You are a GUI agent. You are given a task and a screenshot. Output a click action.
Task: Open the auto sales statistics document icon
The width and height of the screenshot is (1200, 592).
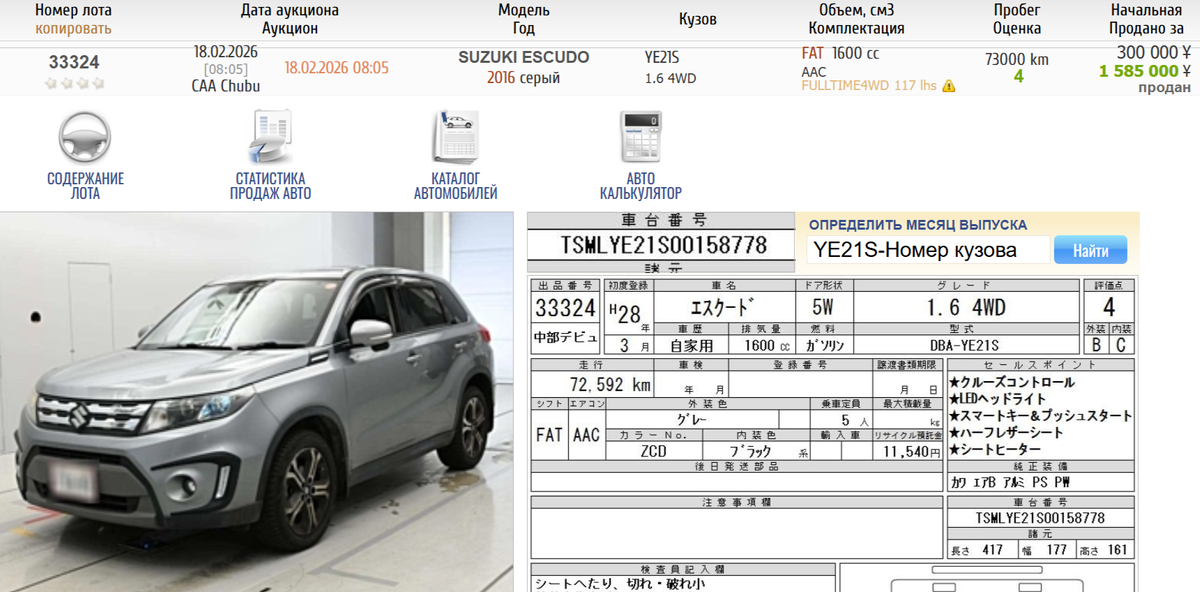[270, 137]
